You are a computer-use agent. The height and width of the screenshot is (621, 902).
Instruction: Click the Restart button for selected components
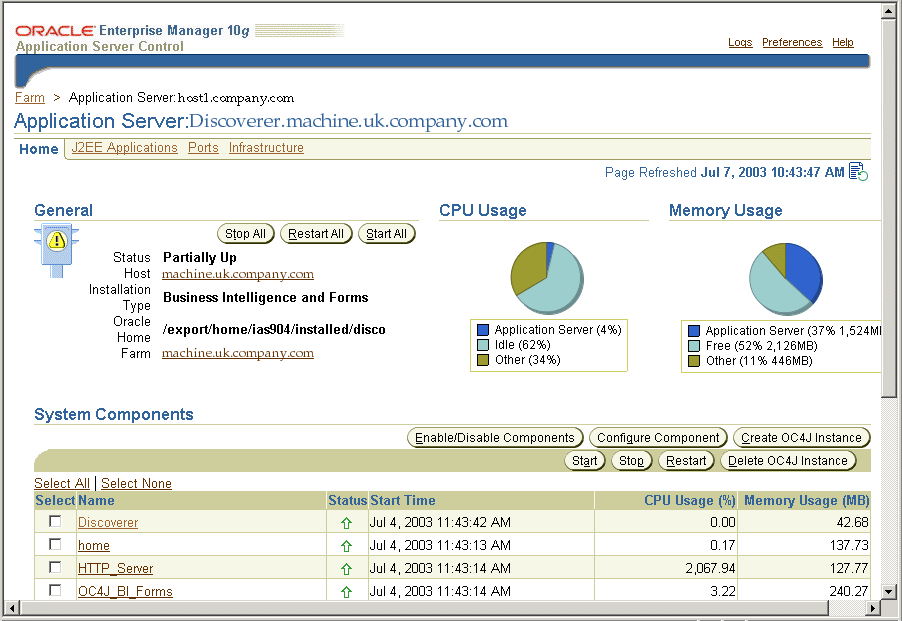pos(686,461)
